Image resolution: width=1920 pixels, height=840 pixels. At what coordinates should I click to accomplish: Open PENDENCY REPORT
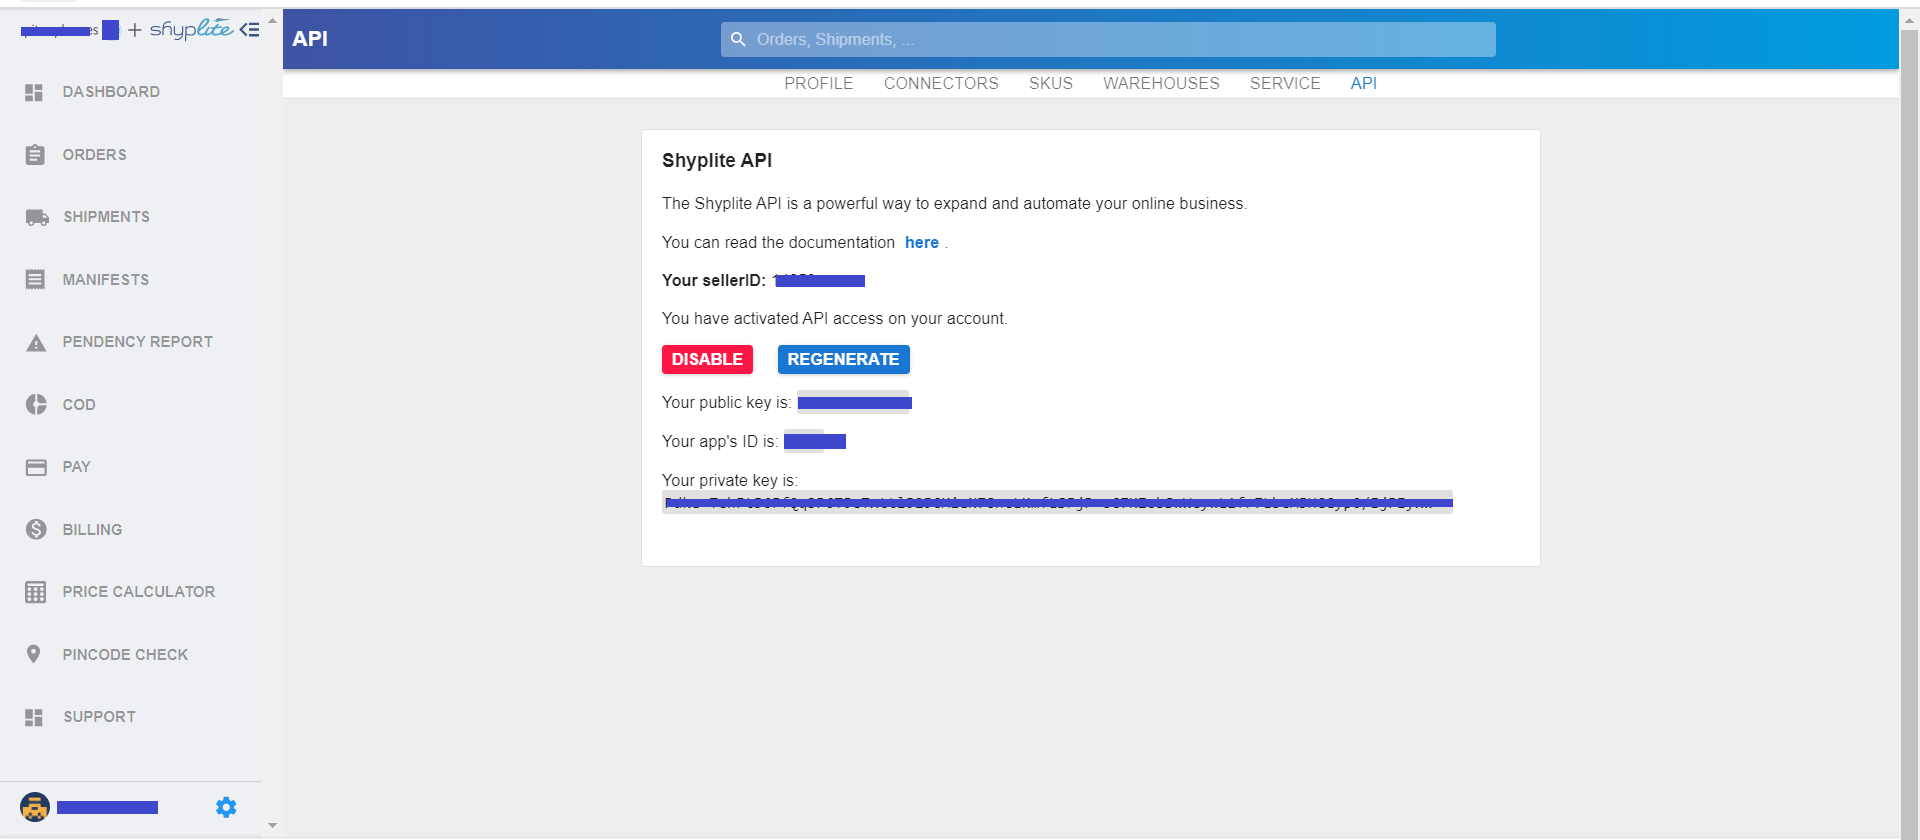[138, 342]
